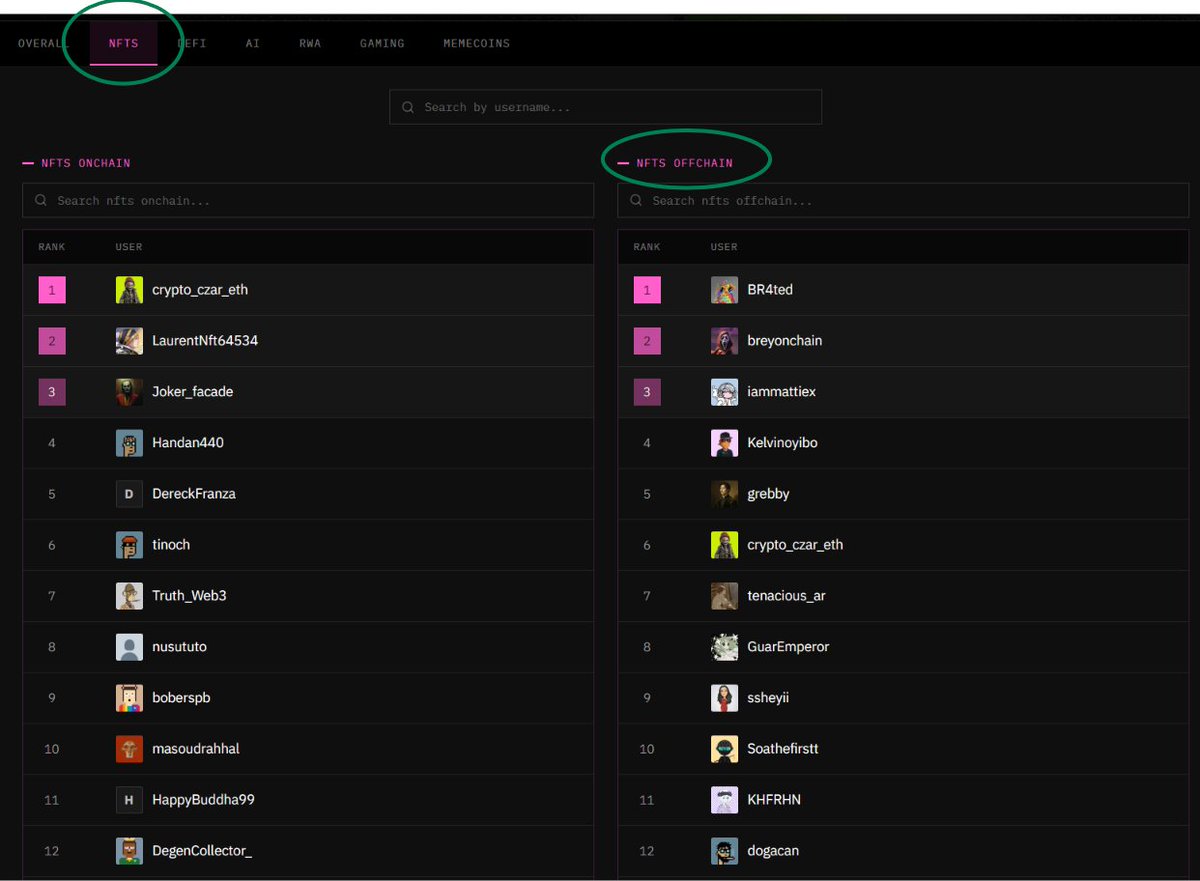Click ssheyii avatar

coord(724,698)
